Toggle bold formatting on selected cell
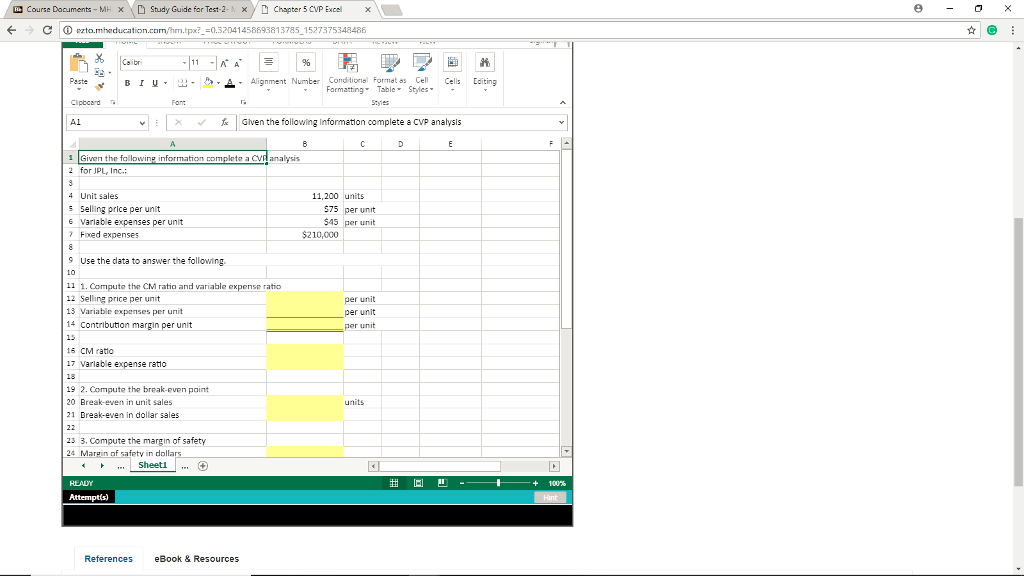The width and height of the screenshot is (1024, 576). point(128,82)
